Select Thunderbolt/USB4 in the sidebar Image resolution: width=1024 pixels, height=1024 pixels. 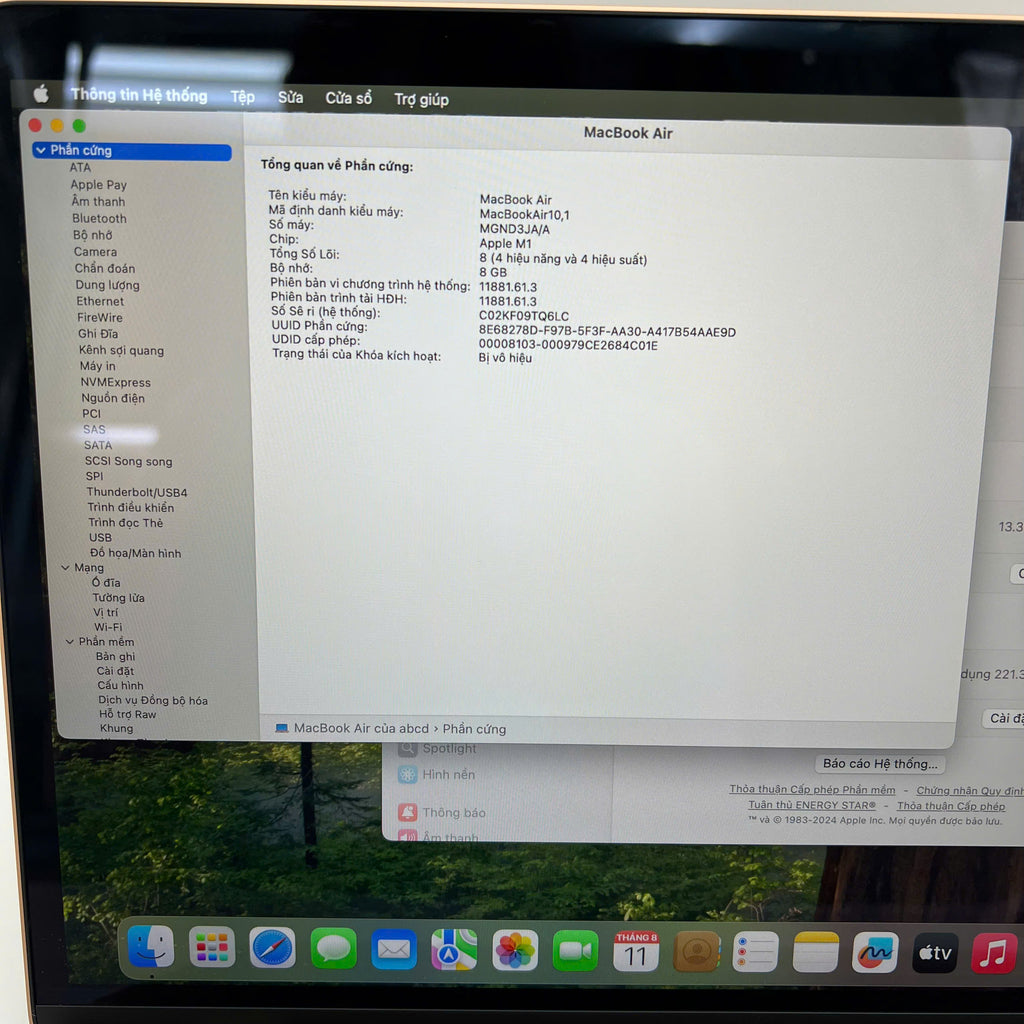click(x=136, y=492)
